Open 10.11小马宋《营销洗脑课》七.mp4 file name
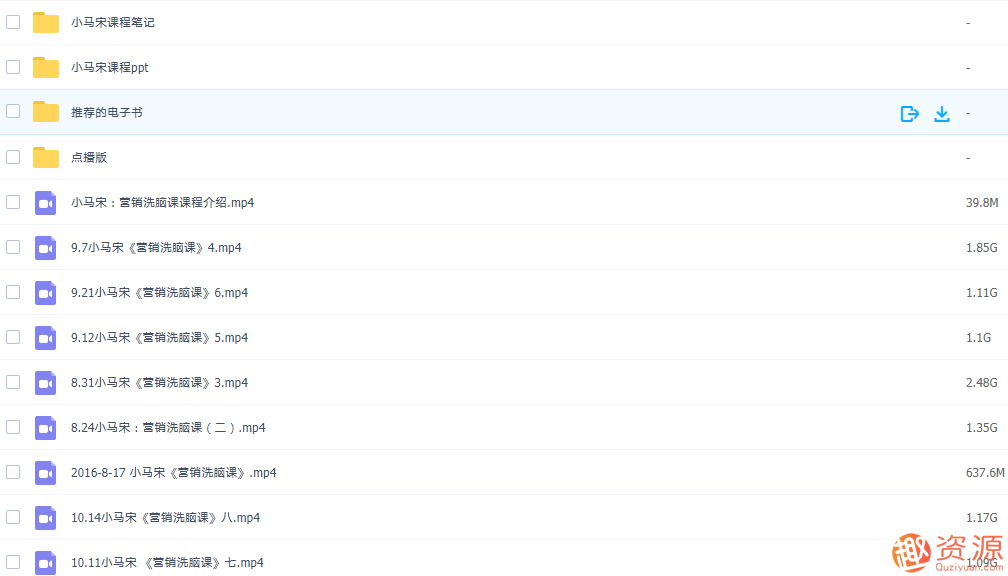1008x576 pixels. 167,563
